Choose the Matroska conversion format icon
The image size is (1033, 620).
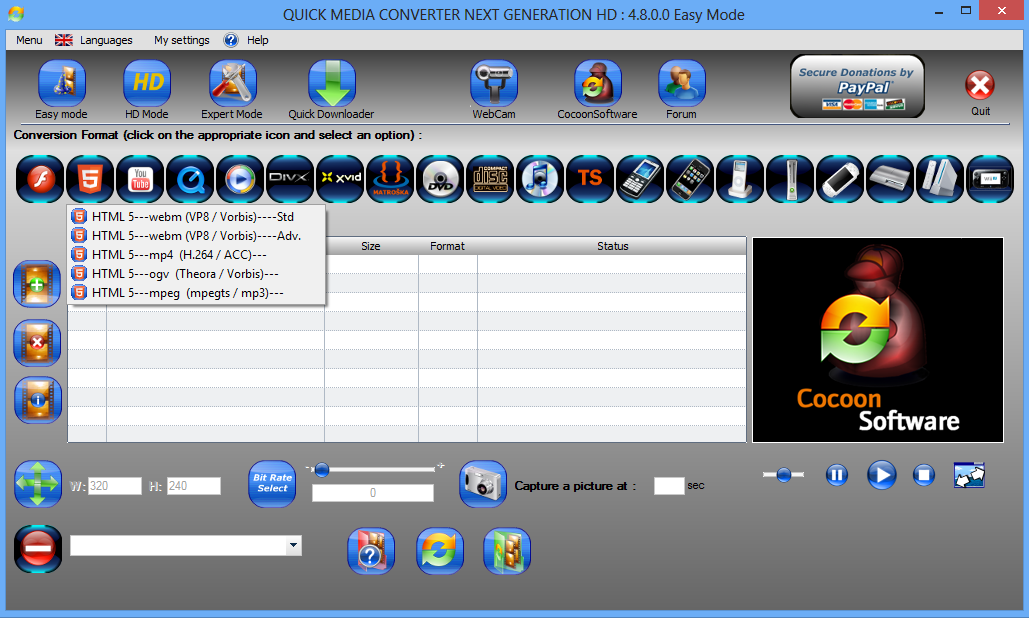pyautogui.click(x=390, y=179)
